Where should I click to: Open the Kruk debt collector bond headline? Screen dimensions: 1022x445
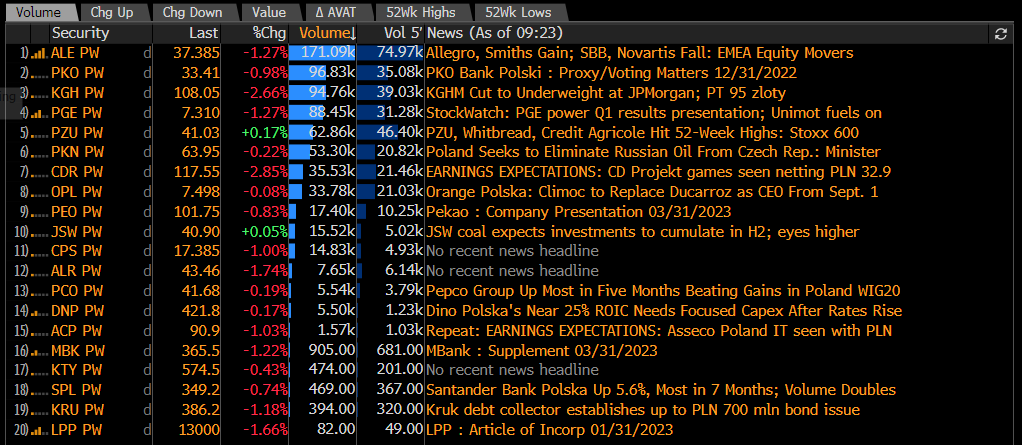643,410
